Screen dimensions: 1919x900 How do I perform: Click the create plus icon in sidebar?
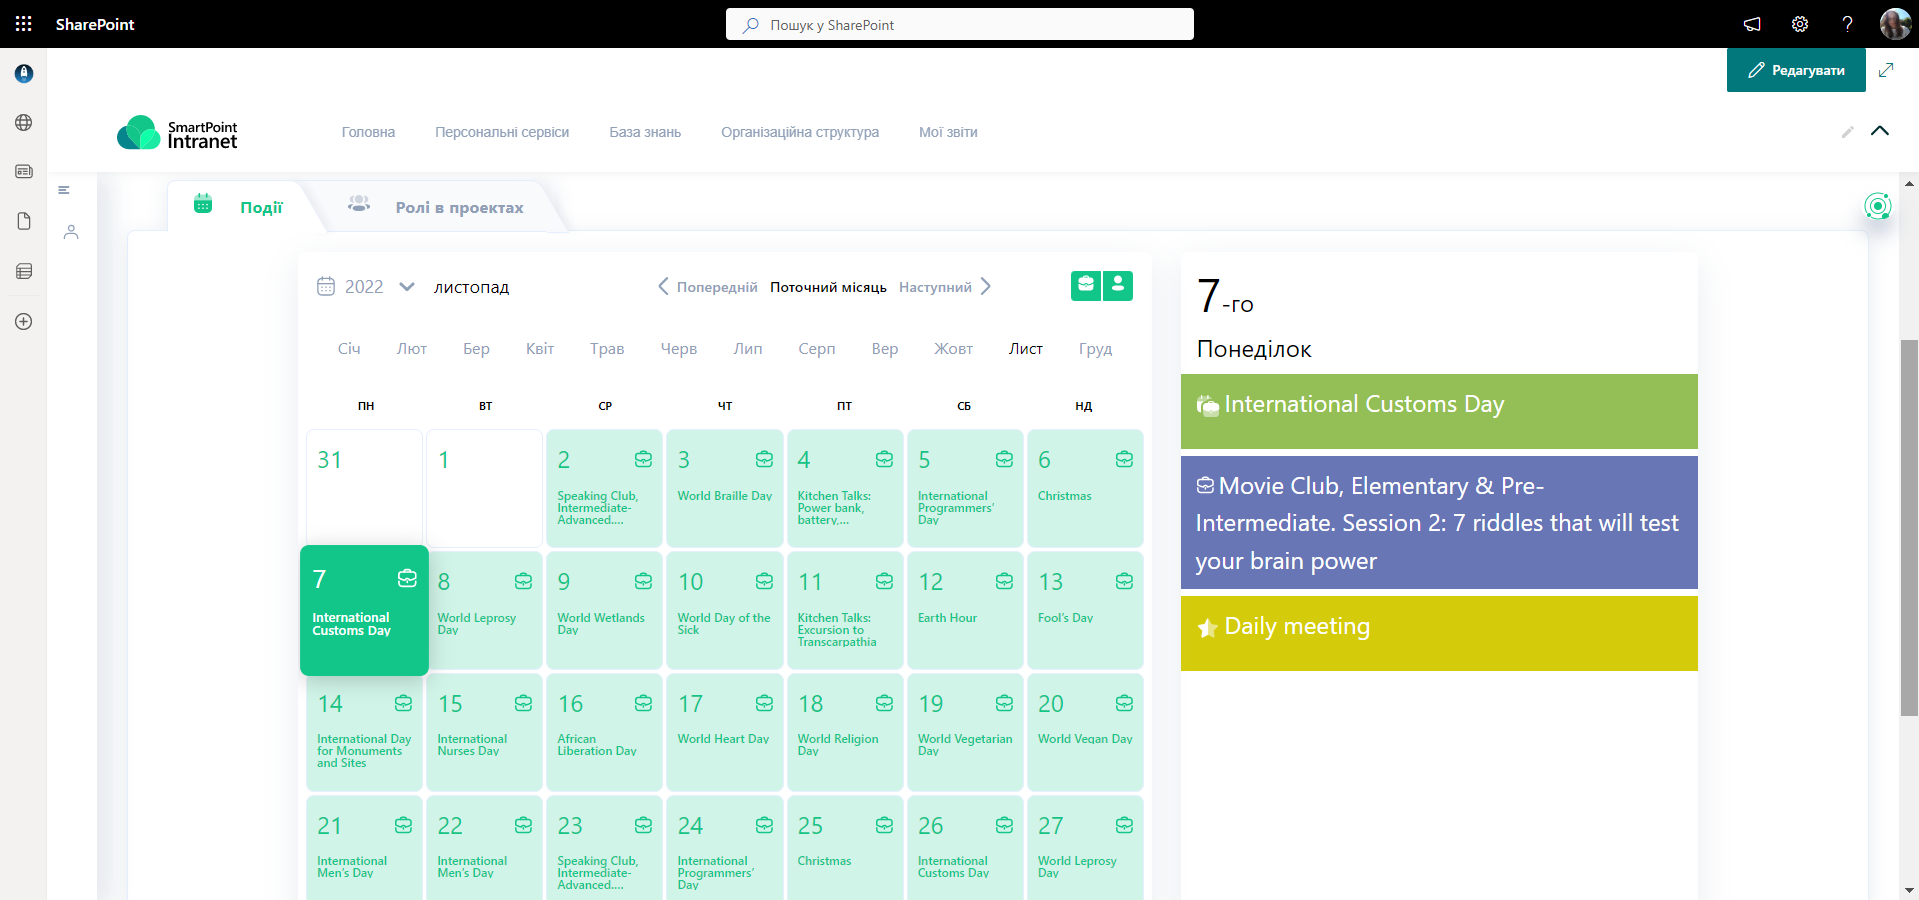pos(24,322)
